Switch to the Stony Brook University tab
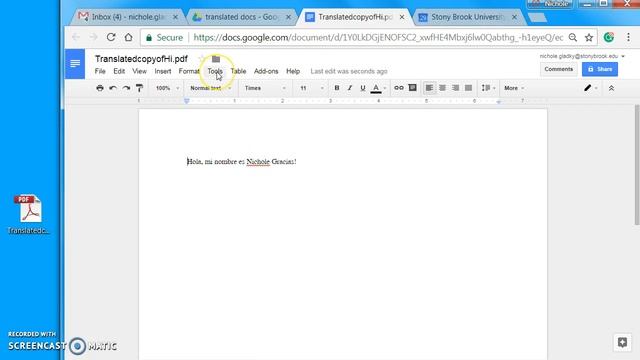 coord(468,17)
